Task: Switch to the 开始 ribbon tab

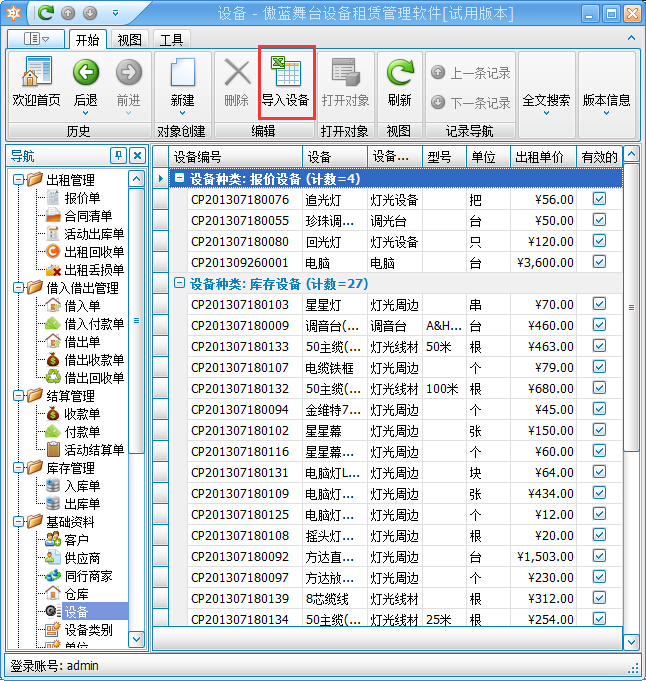Action: pyautogui.click(x=87, y=40)
